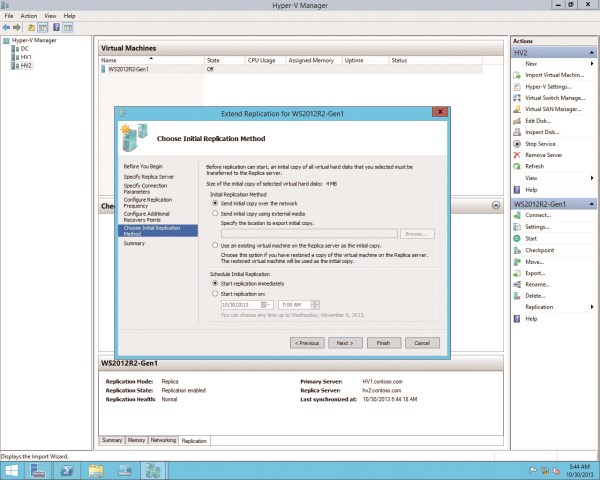600x480 pixels.
Task: Click the Windows Start button on taskbar
Action: (11, 471)
